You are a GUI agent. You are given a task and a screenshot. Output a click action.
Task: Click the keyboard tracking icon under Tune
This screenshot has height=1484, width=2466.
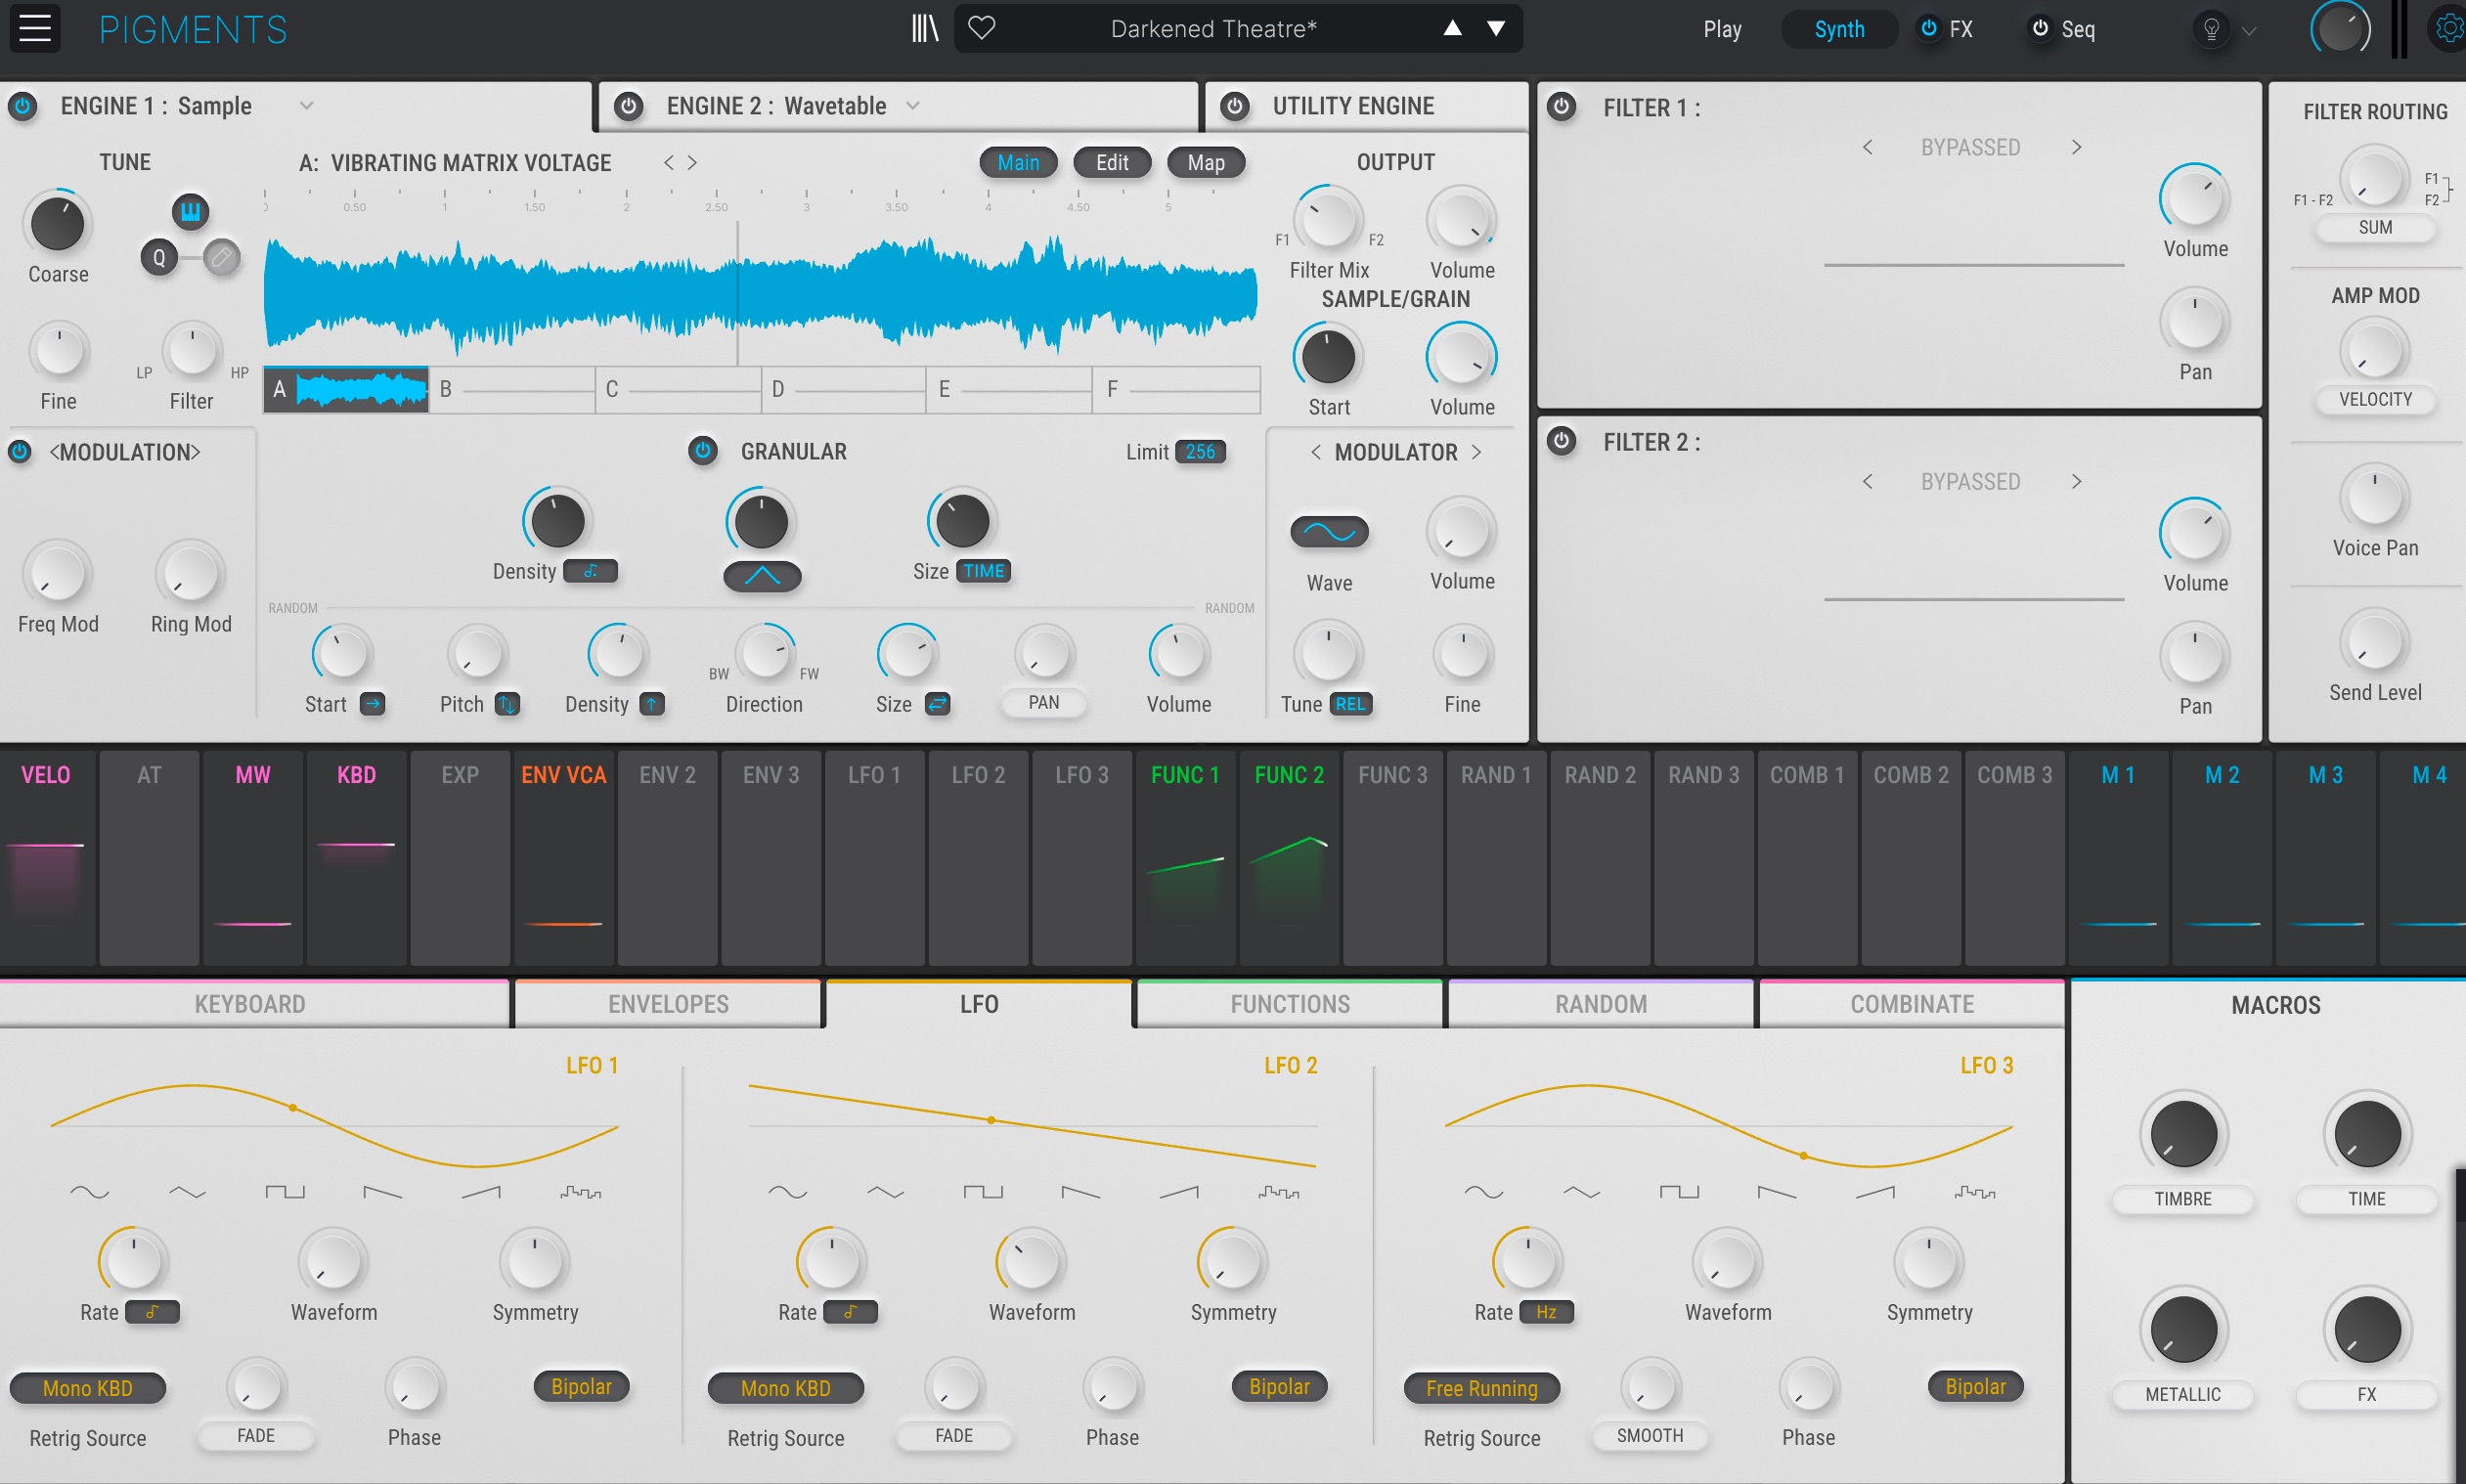pos(190,211)
